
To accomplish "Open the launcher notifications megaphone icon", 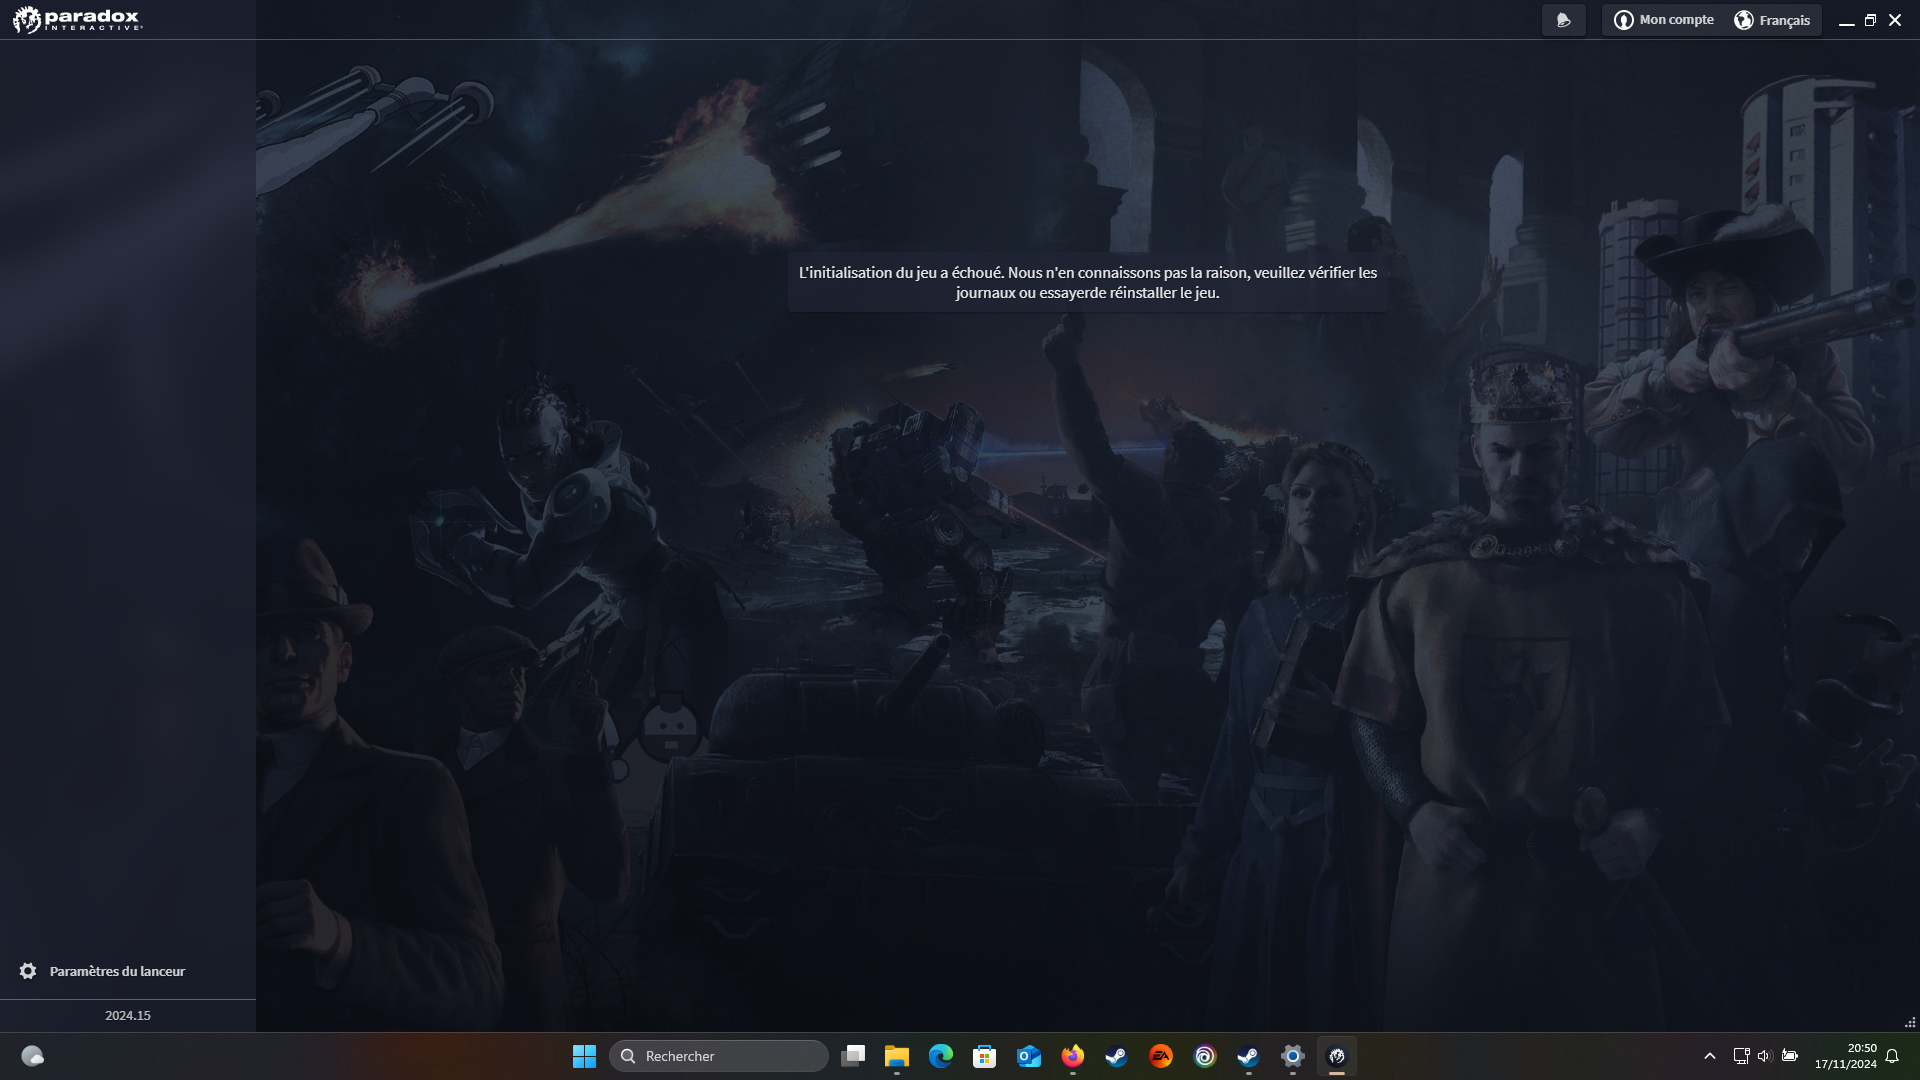I will tap(1564, 20).
